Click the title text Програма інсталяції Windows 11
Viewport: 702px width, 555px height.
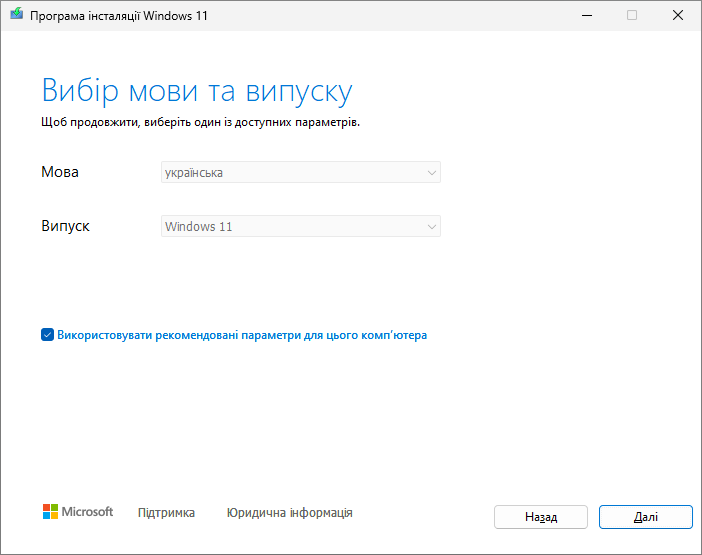click(x=119, y=16)
